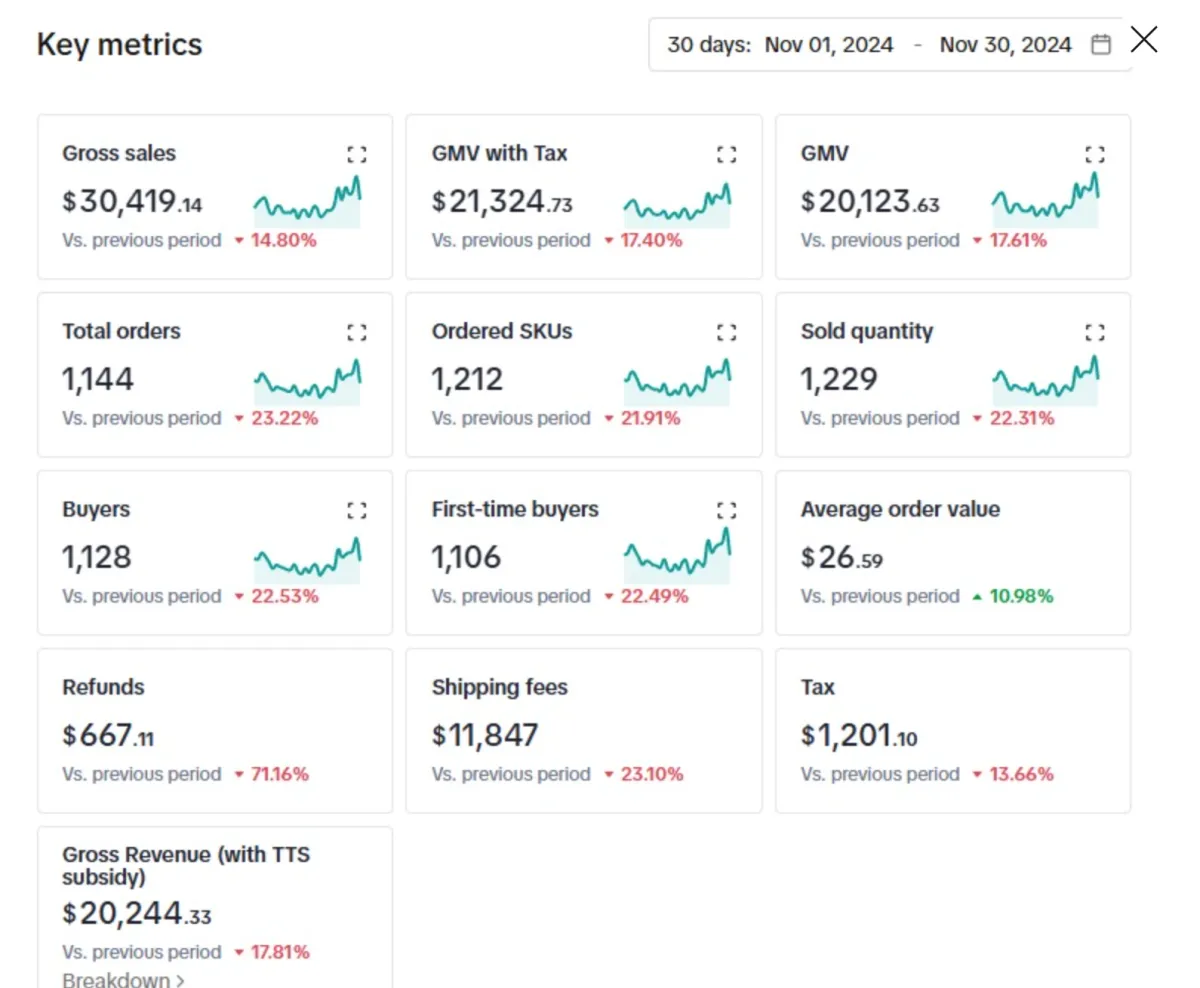Open calendar icon in date range picker
The image size is (1200, 988).
coord(1101,45)
